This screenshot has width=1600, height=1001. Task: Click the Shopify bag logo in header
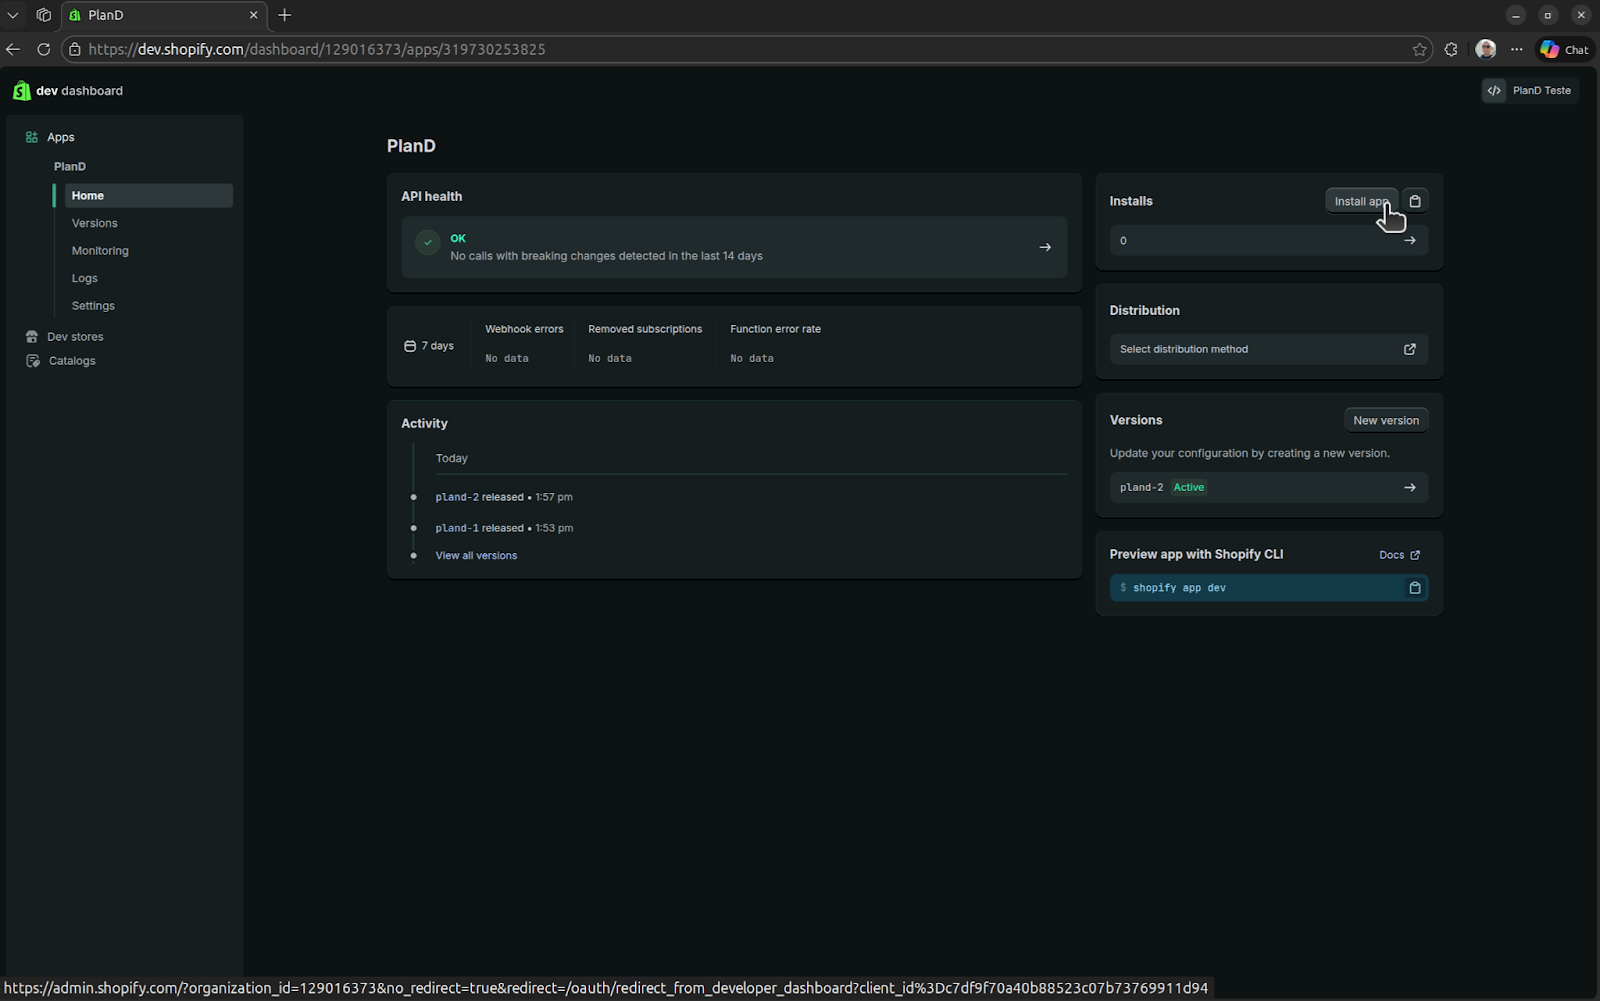(21, 91)
